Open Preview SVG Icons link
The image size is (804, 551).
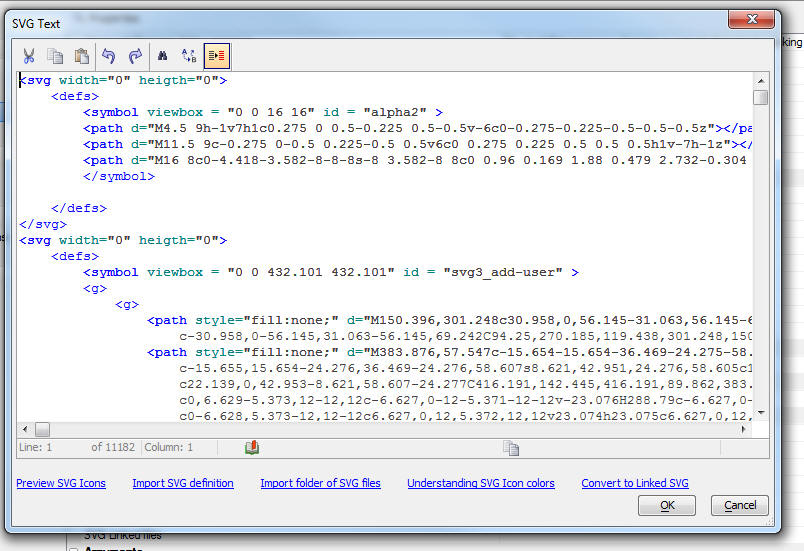pos(61,483)
